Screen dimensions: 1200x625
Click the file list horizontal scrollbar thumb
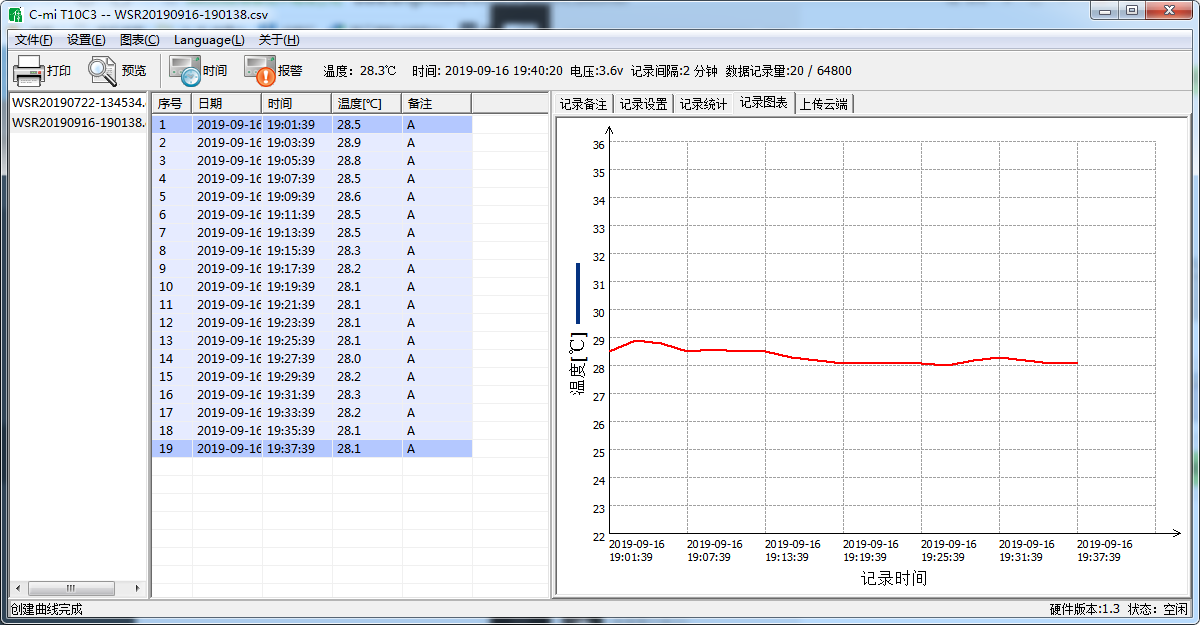71,588
